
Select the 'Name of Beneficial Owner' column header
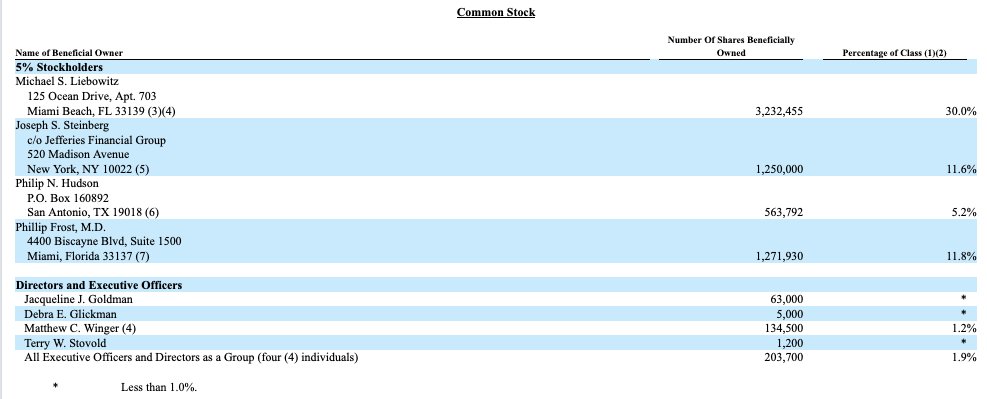click(69, 53)
